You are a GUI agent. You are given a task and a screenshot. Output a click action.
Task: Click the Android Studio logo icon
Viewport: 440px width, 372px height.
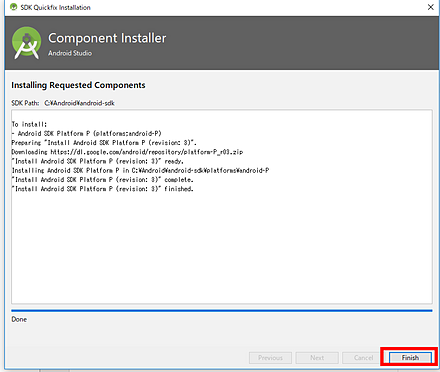point(26,43)
